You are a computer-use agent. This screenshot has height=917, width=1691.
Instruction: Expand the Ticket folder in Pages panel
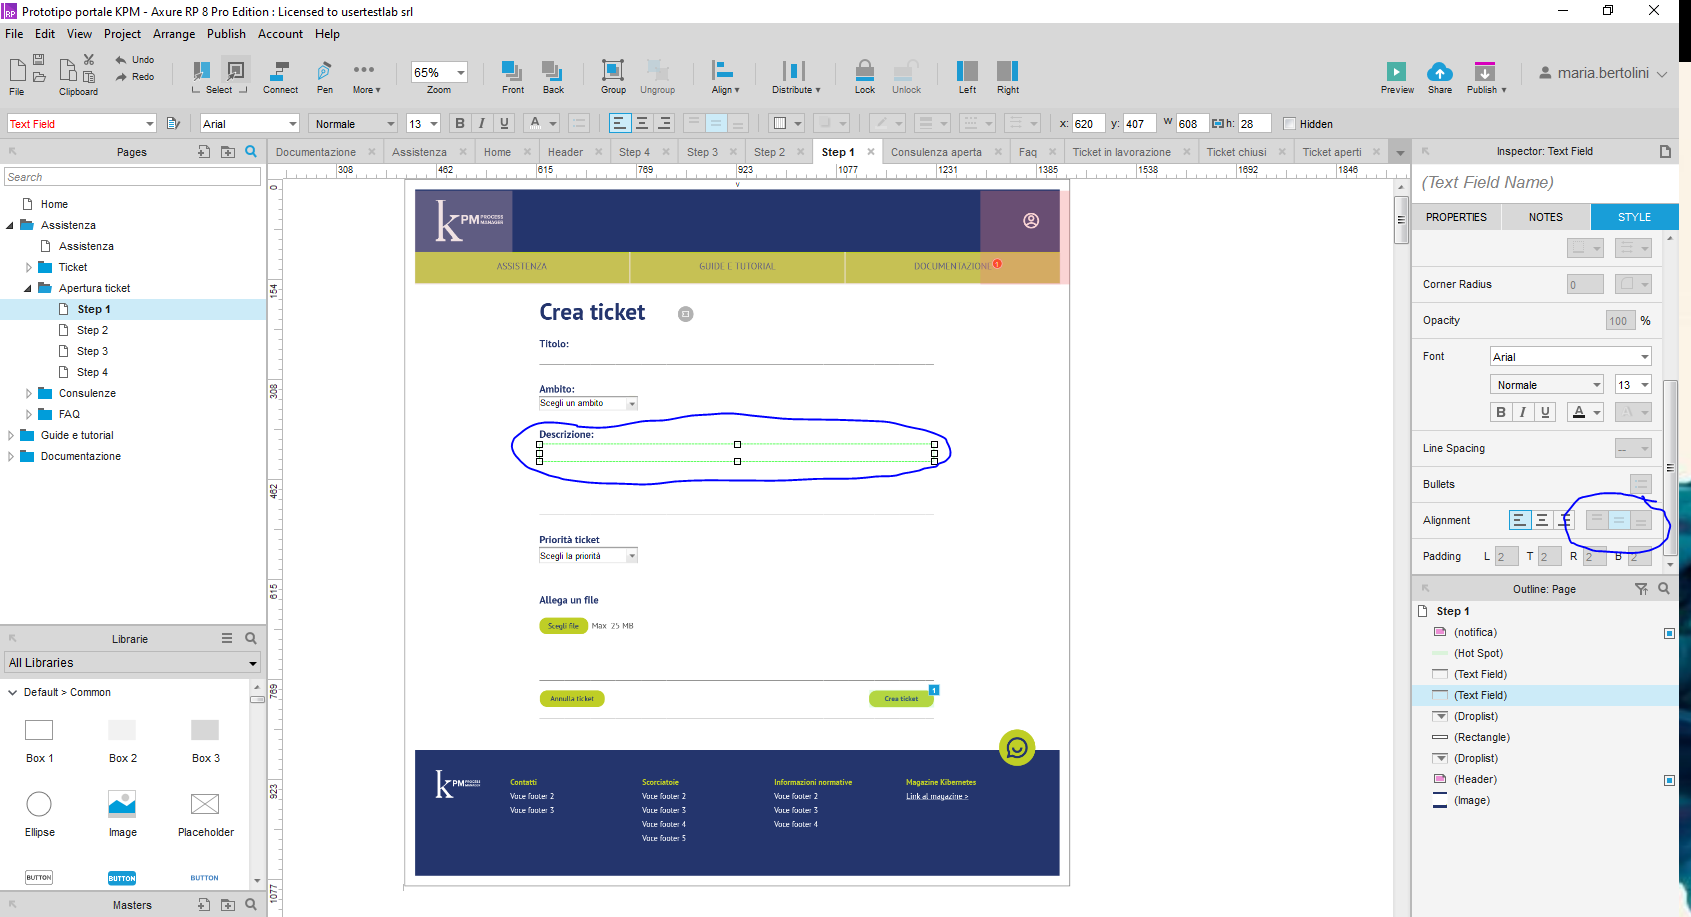(29, 267)
